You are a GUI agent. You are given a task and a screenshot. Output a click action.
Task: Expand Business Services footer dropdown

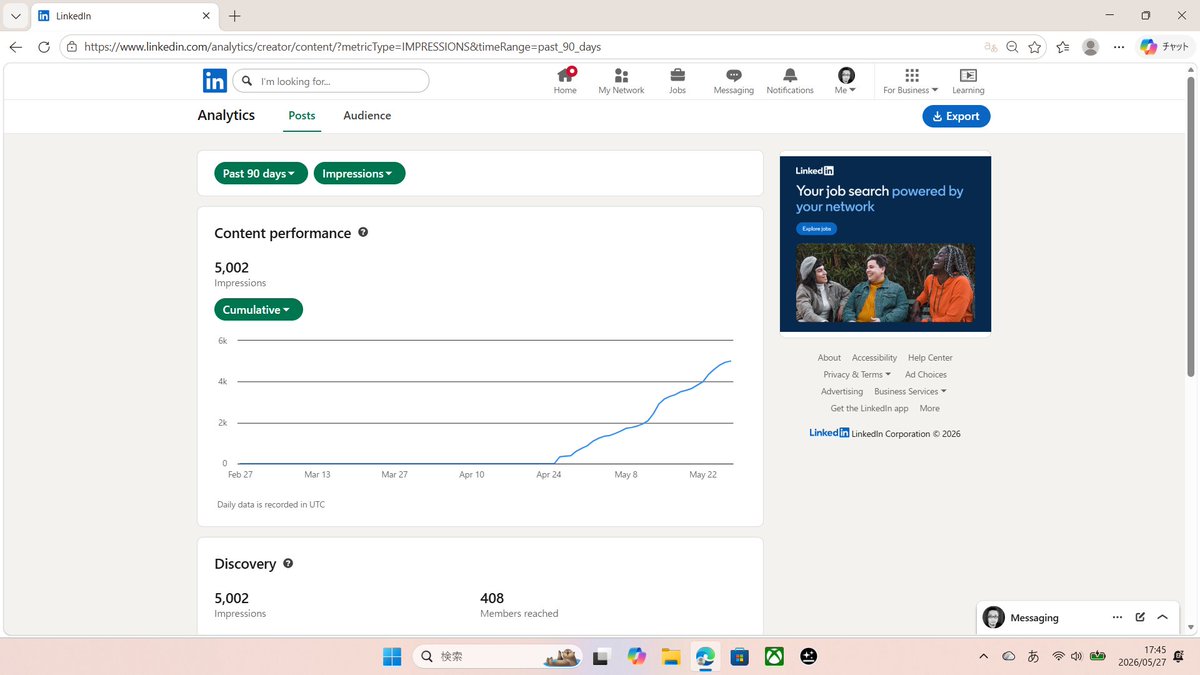coord(910,391)
